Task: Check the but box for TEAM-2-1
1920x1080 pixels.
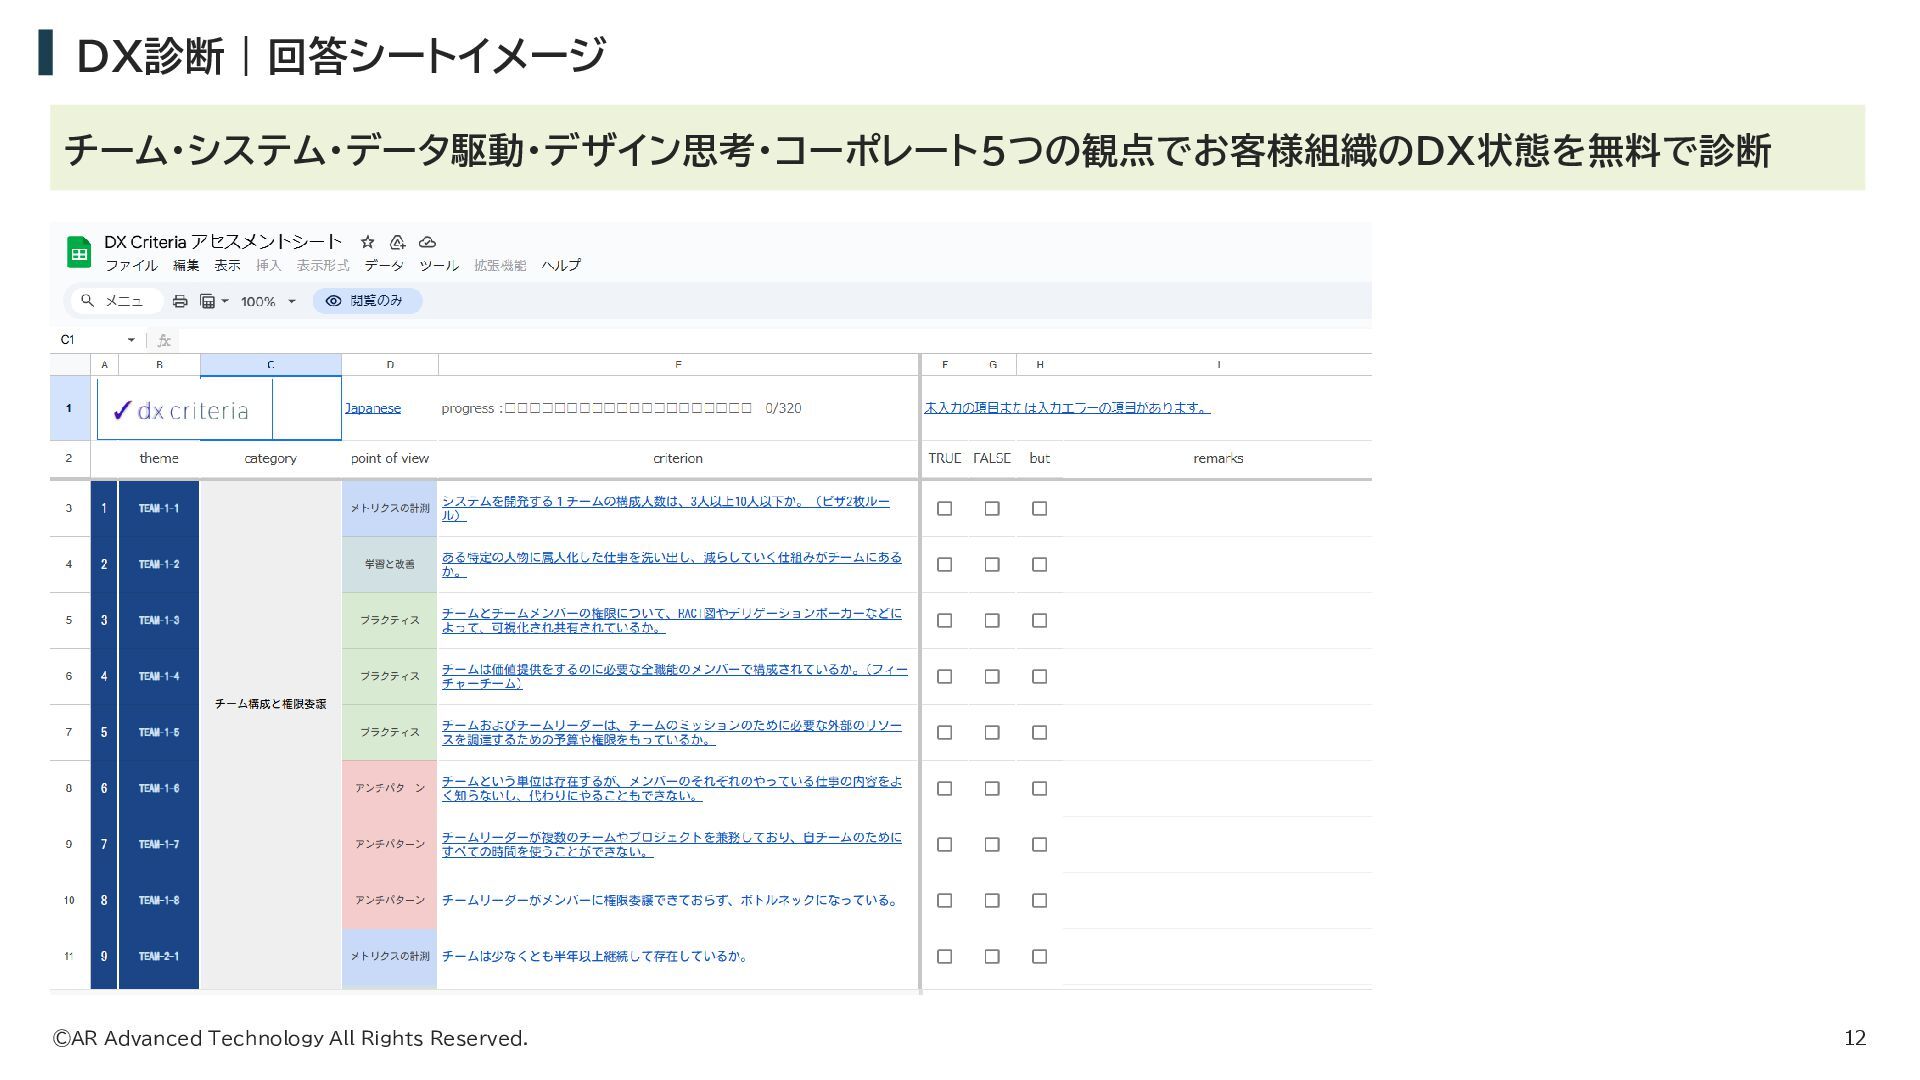Action: 1040,957
